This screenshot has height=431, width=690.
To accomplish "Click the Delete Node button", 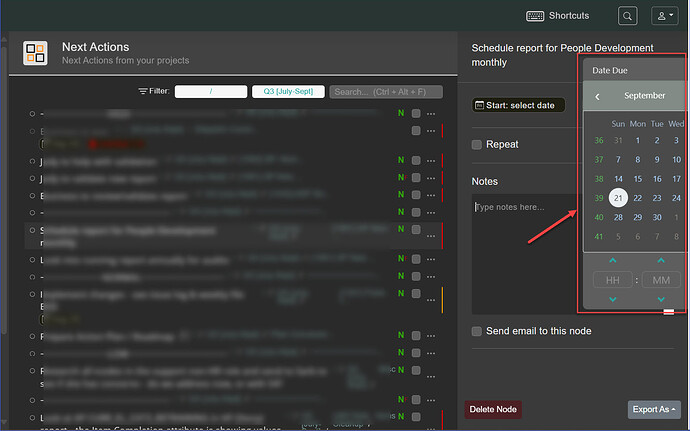I will pos(493,409).
